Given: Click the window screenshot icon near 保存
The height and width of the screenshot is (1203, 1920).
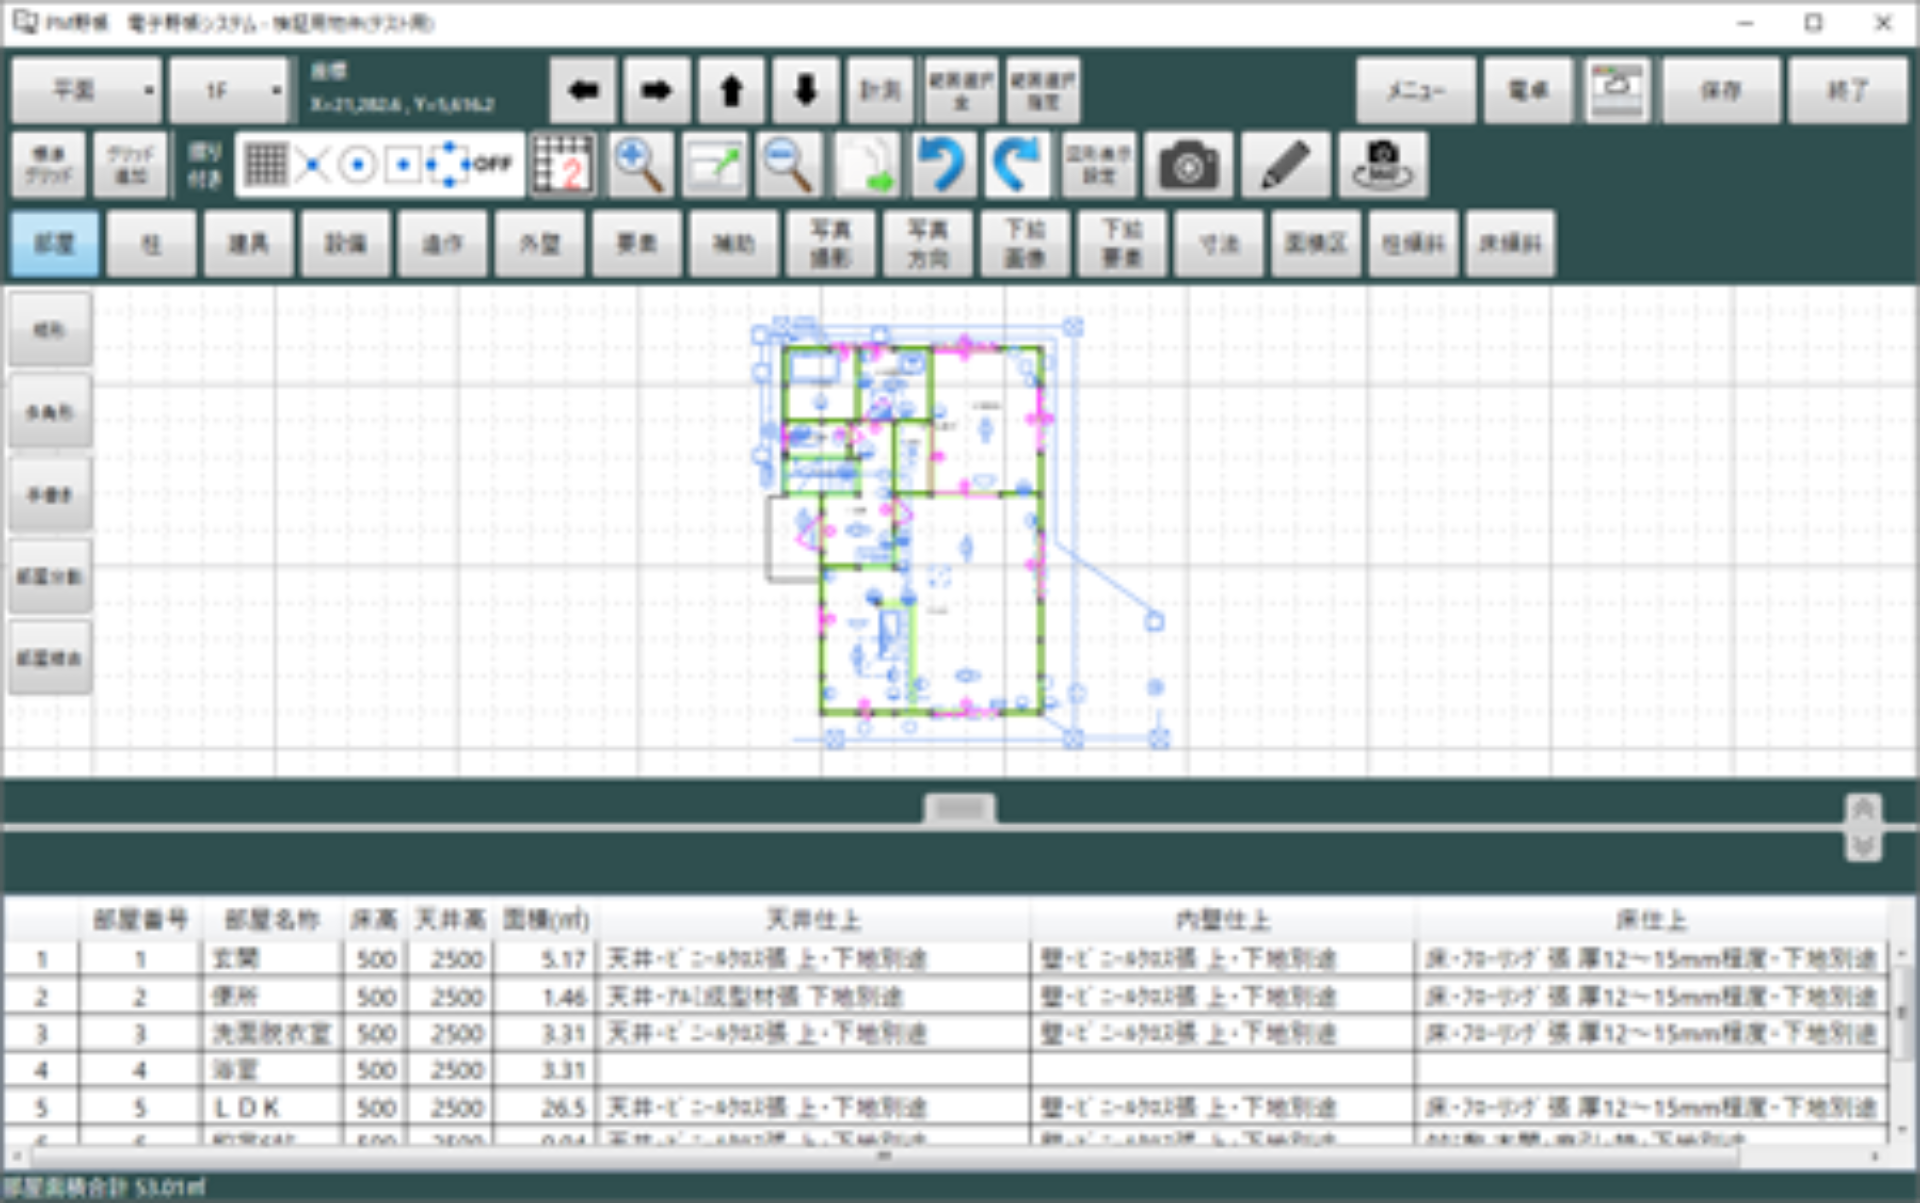Looking at the screenshot, I should (x=1617, y=91).
